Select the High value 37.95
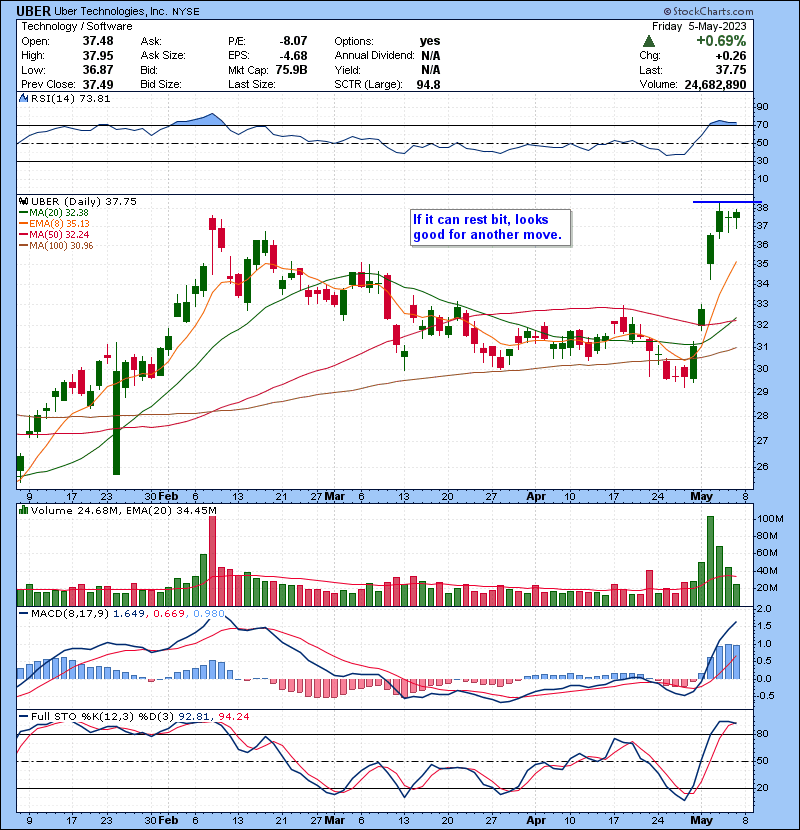The height and width of the screenshot is (830, 800). pos(97,56)
